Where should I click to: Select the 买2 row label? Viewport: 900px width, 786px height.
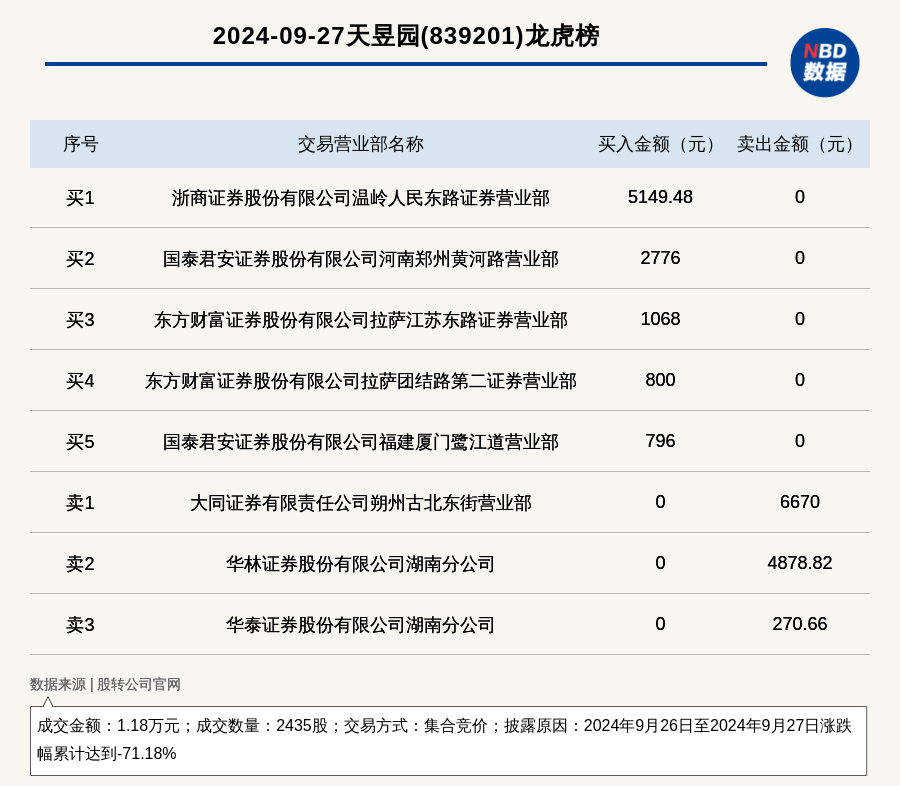(80, 259)
